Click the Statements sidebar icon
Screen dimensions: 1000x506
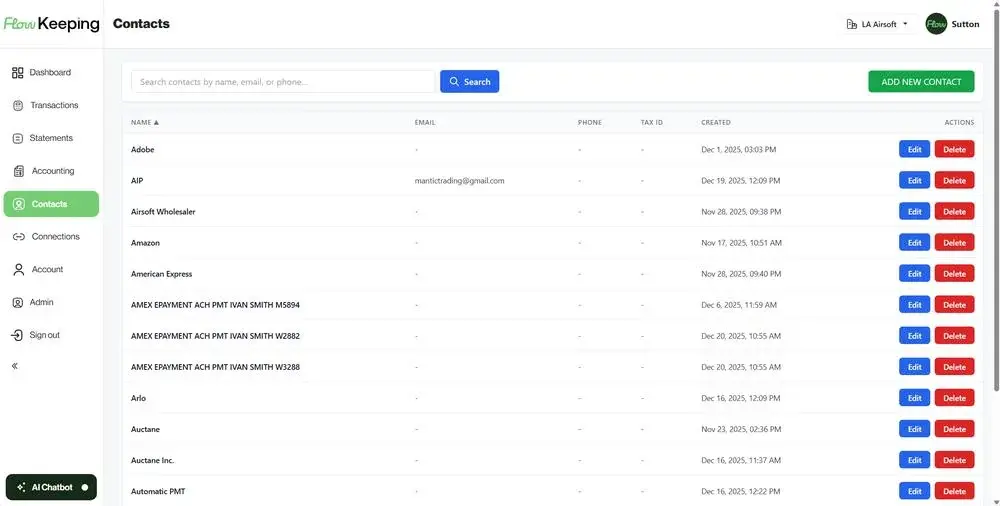click(x=18, y=138)
